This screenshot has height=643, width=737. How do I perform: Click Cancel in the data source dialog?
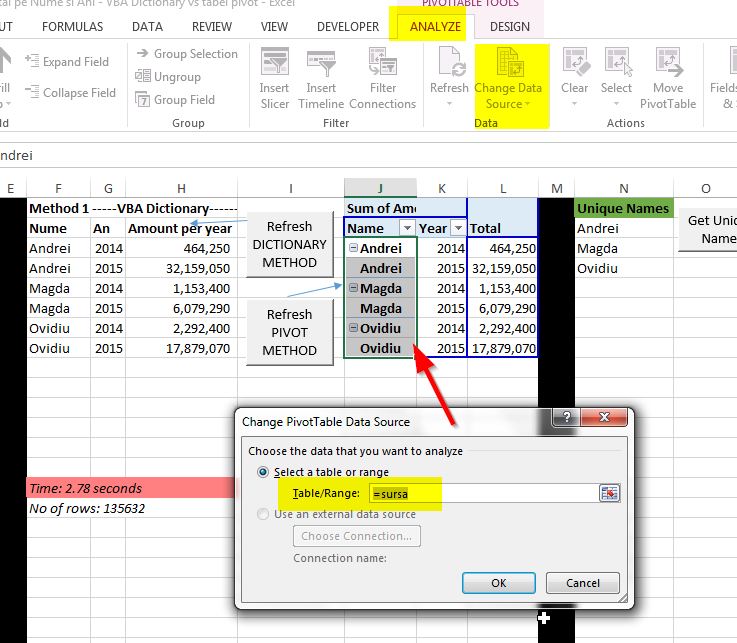pyautogui.click(x=583, y=583)
